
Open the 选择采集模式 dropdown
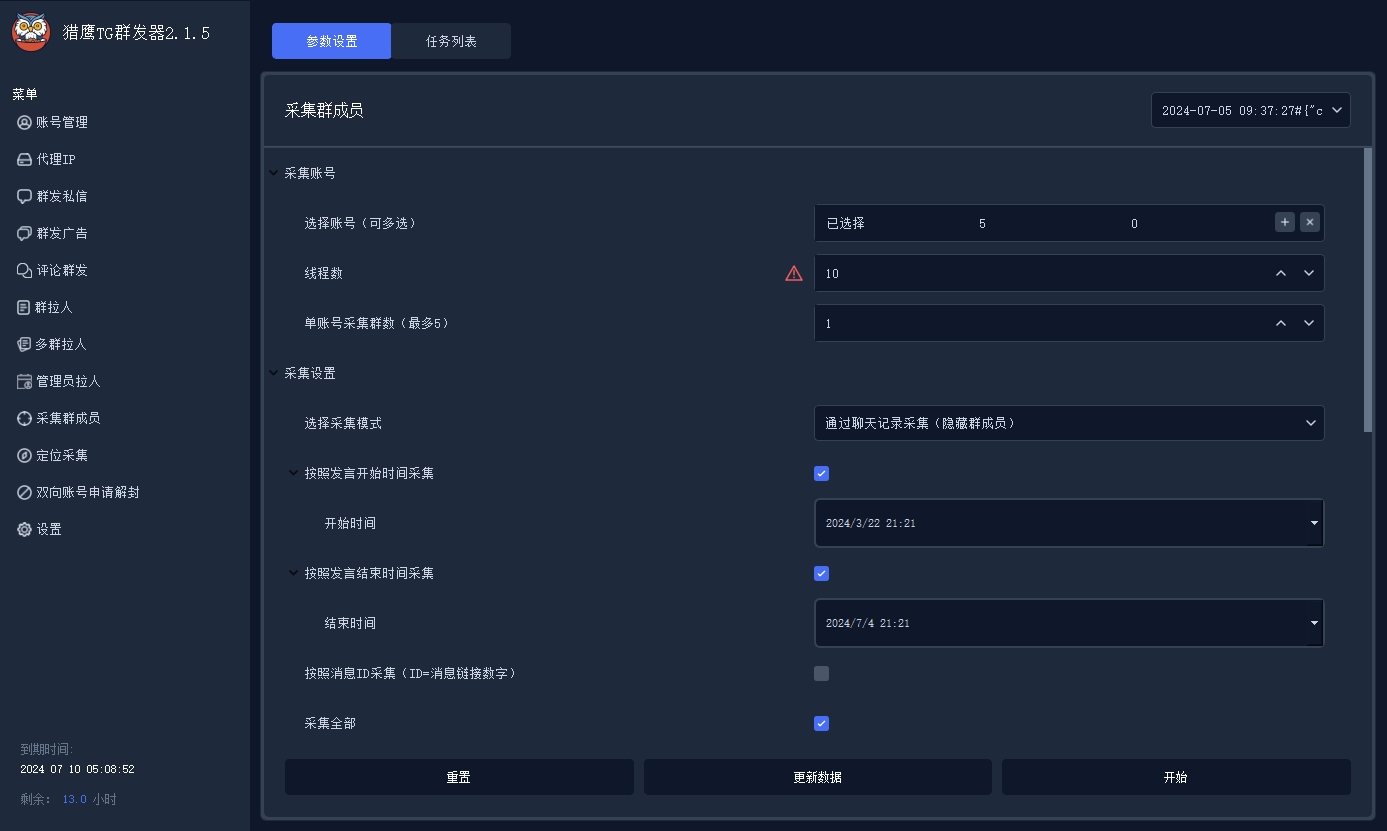tap(1069, 423)
